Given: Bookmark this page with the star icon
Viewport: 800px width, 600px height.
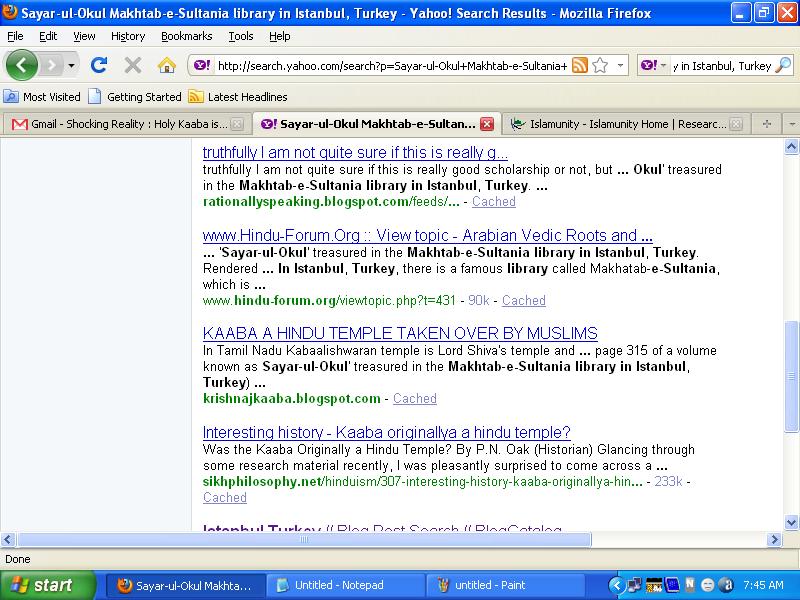Looking at the screenshot, I should 601,65.
